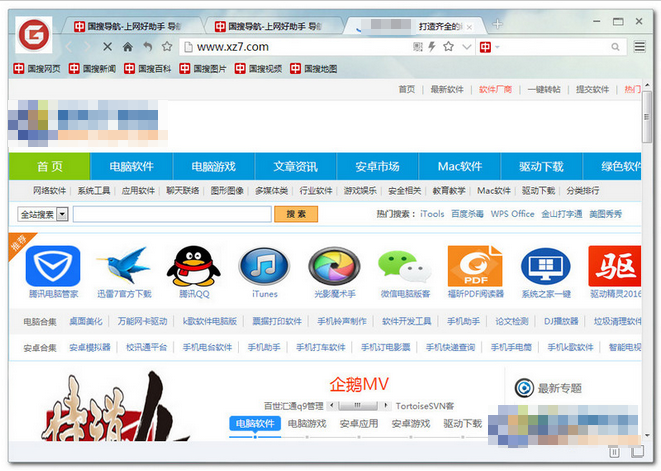Viewport: 661px width, 471px height.
Task: Click the 企鹅MV headline
Action: tap(359, 385)
